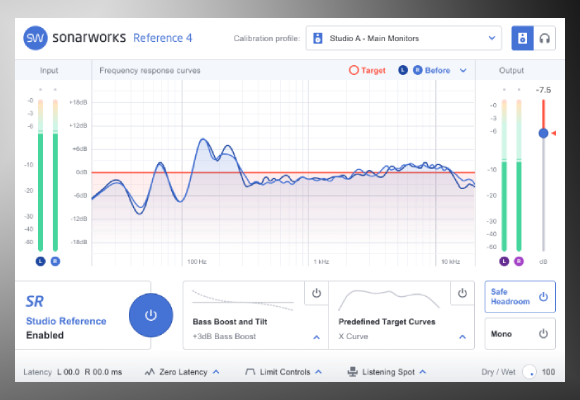Expand the Zero Latency menu
The height and width of the screenshot is (400, 580).
pyautogui.click(x=216, y=372)
